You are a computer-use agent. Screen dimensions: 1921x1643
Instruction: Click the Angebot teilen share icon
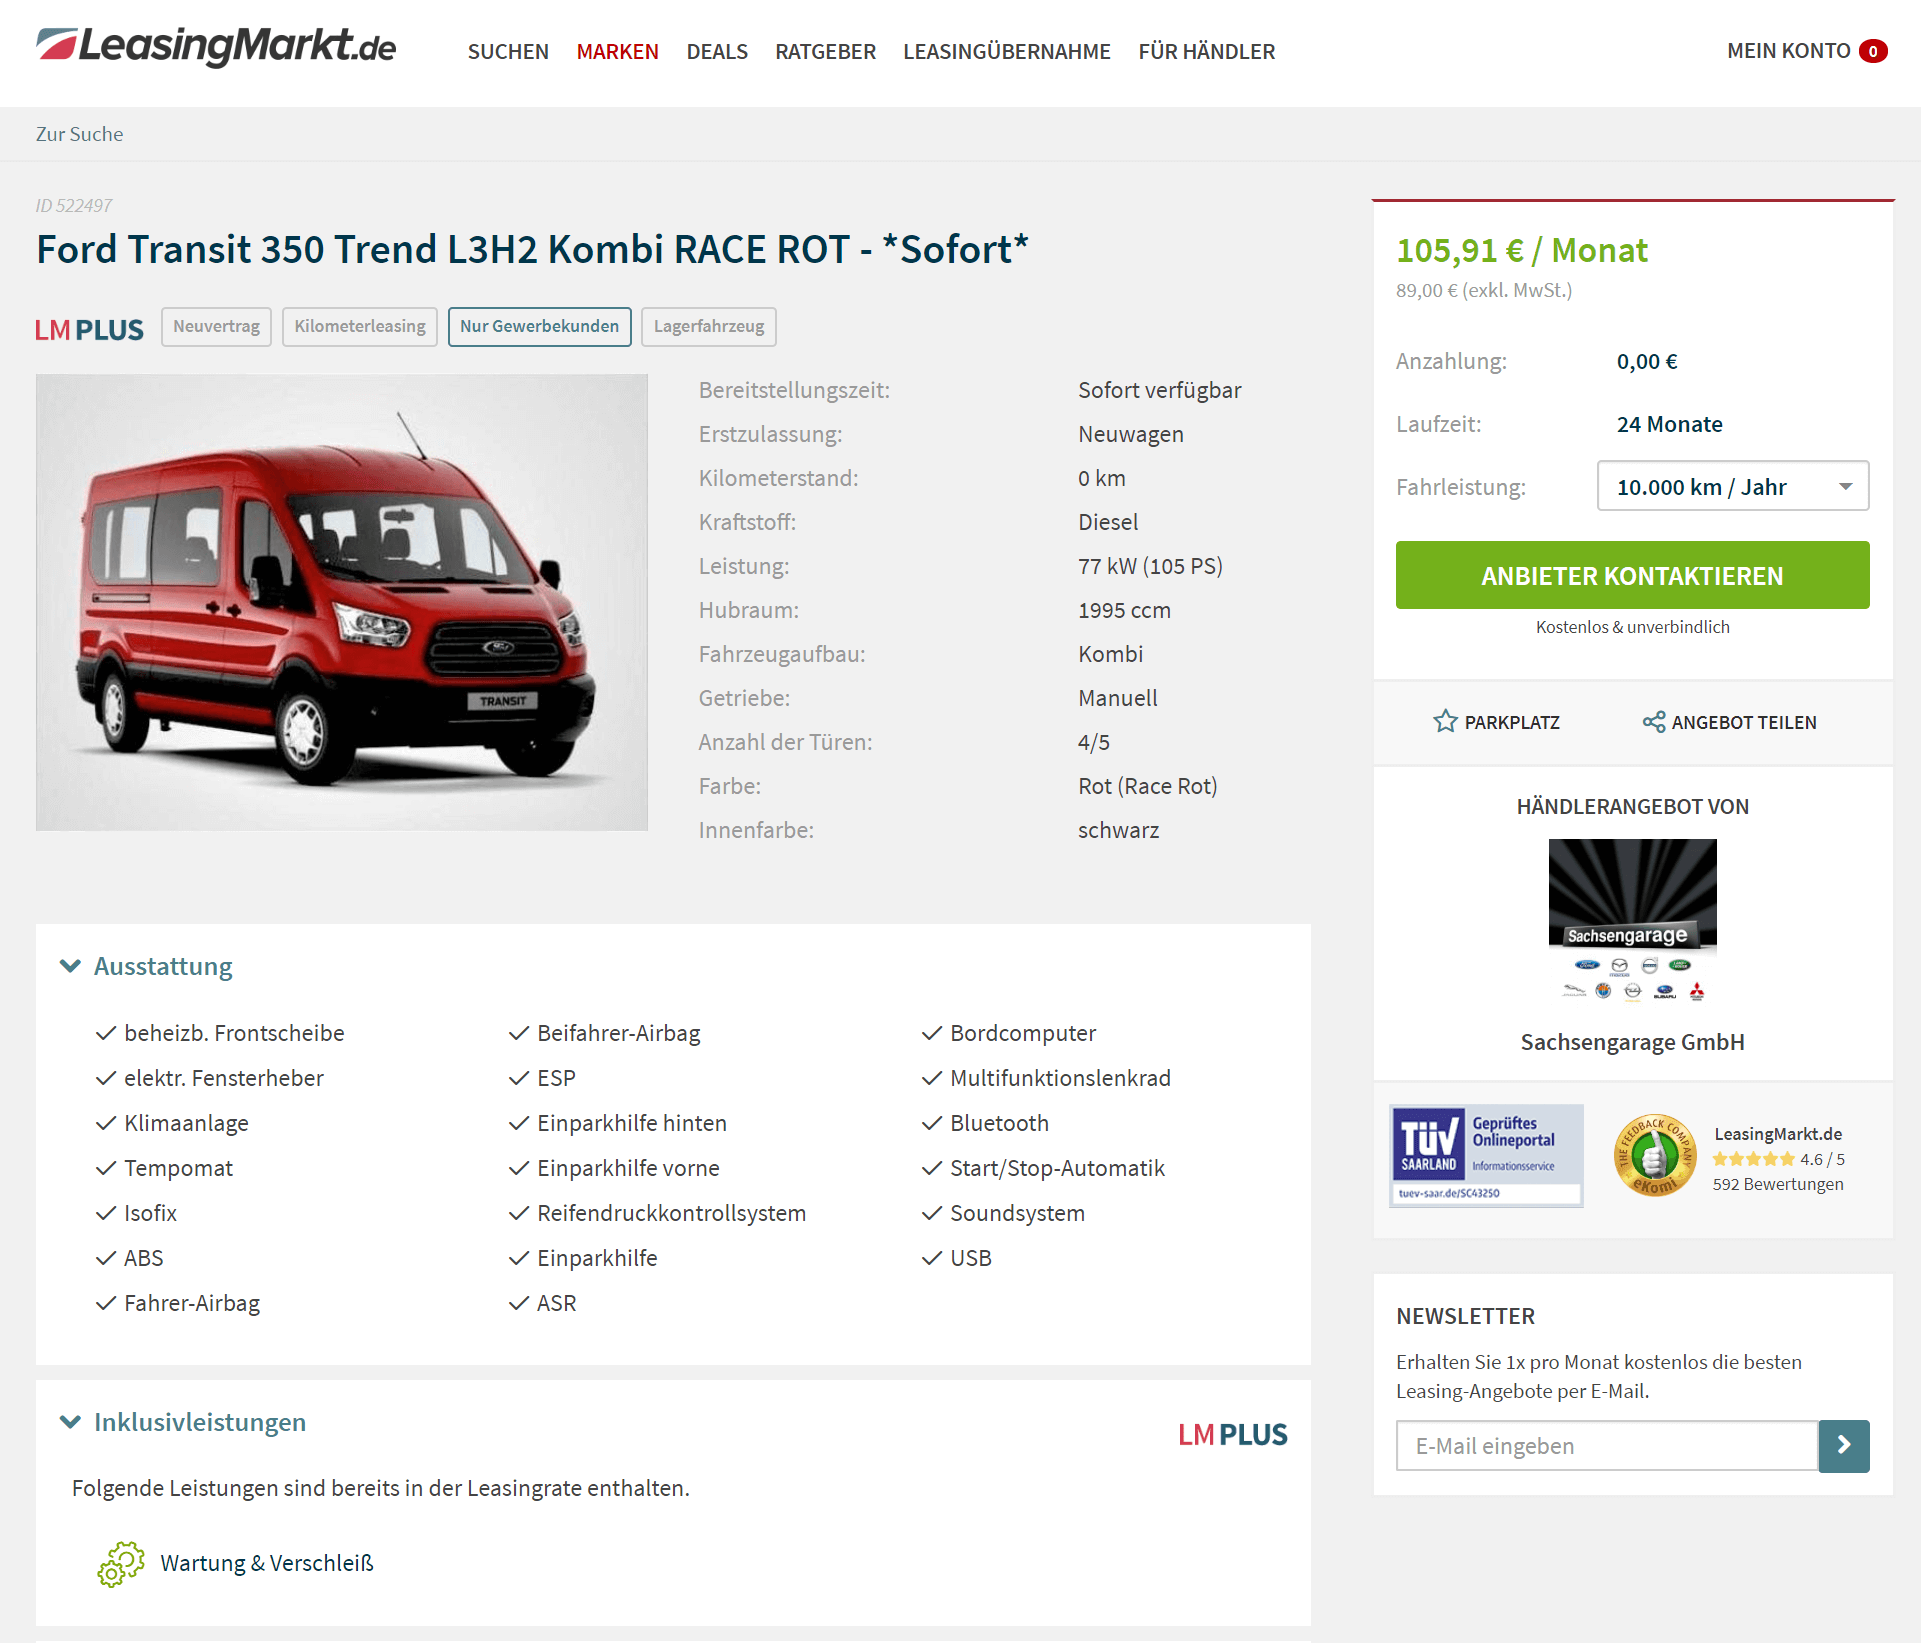pyautogui.click(x=1654, y=721)
